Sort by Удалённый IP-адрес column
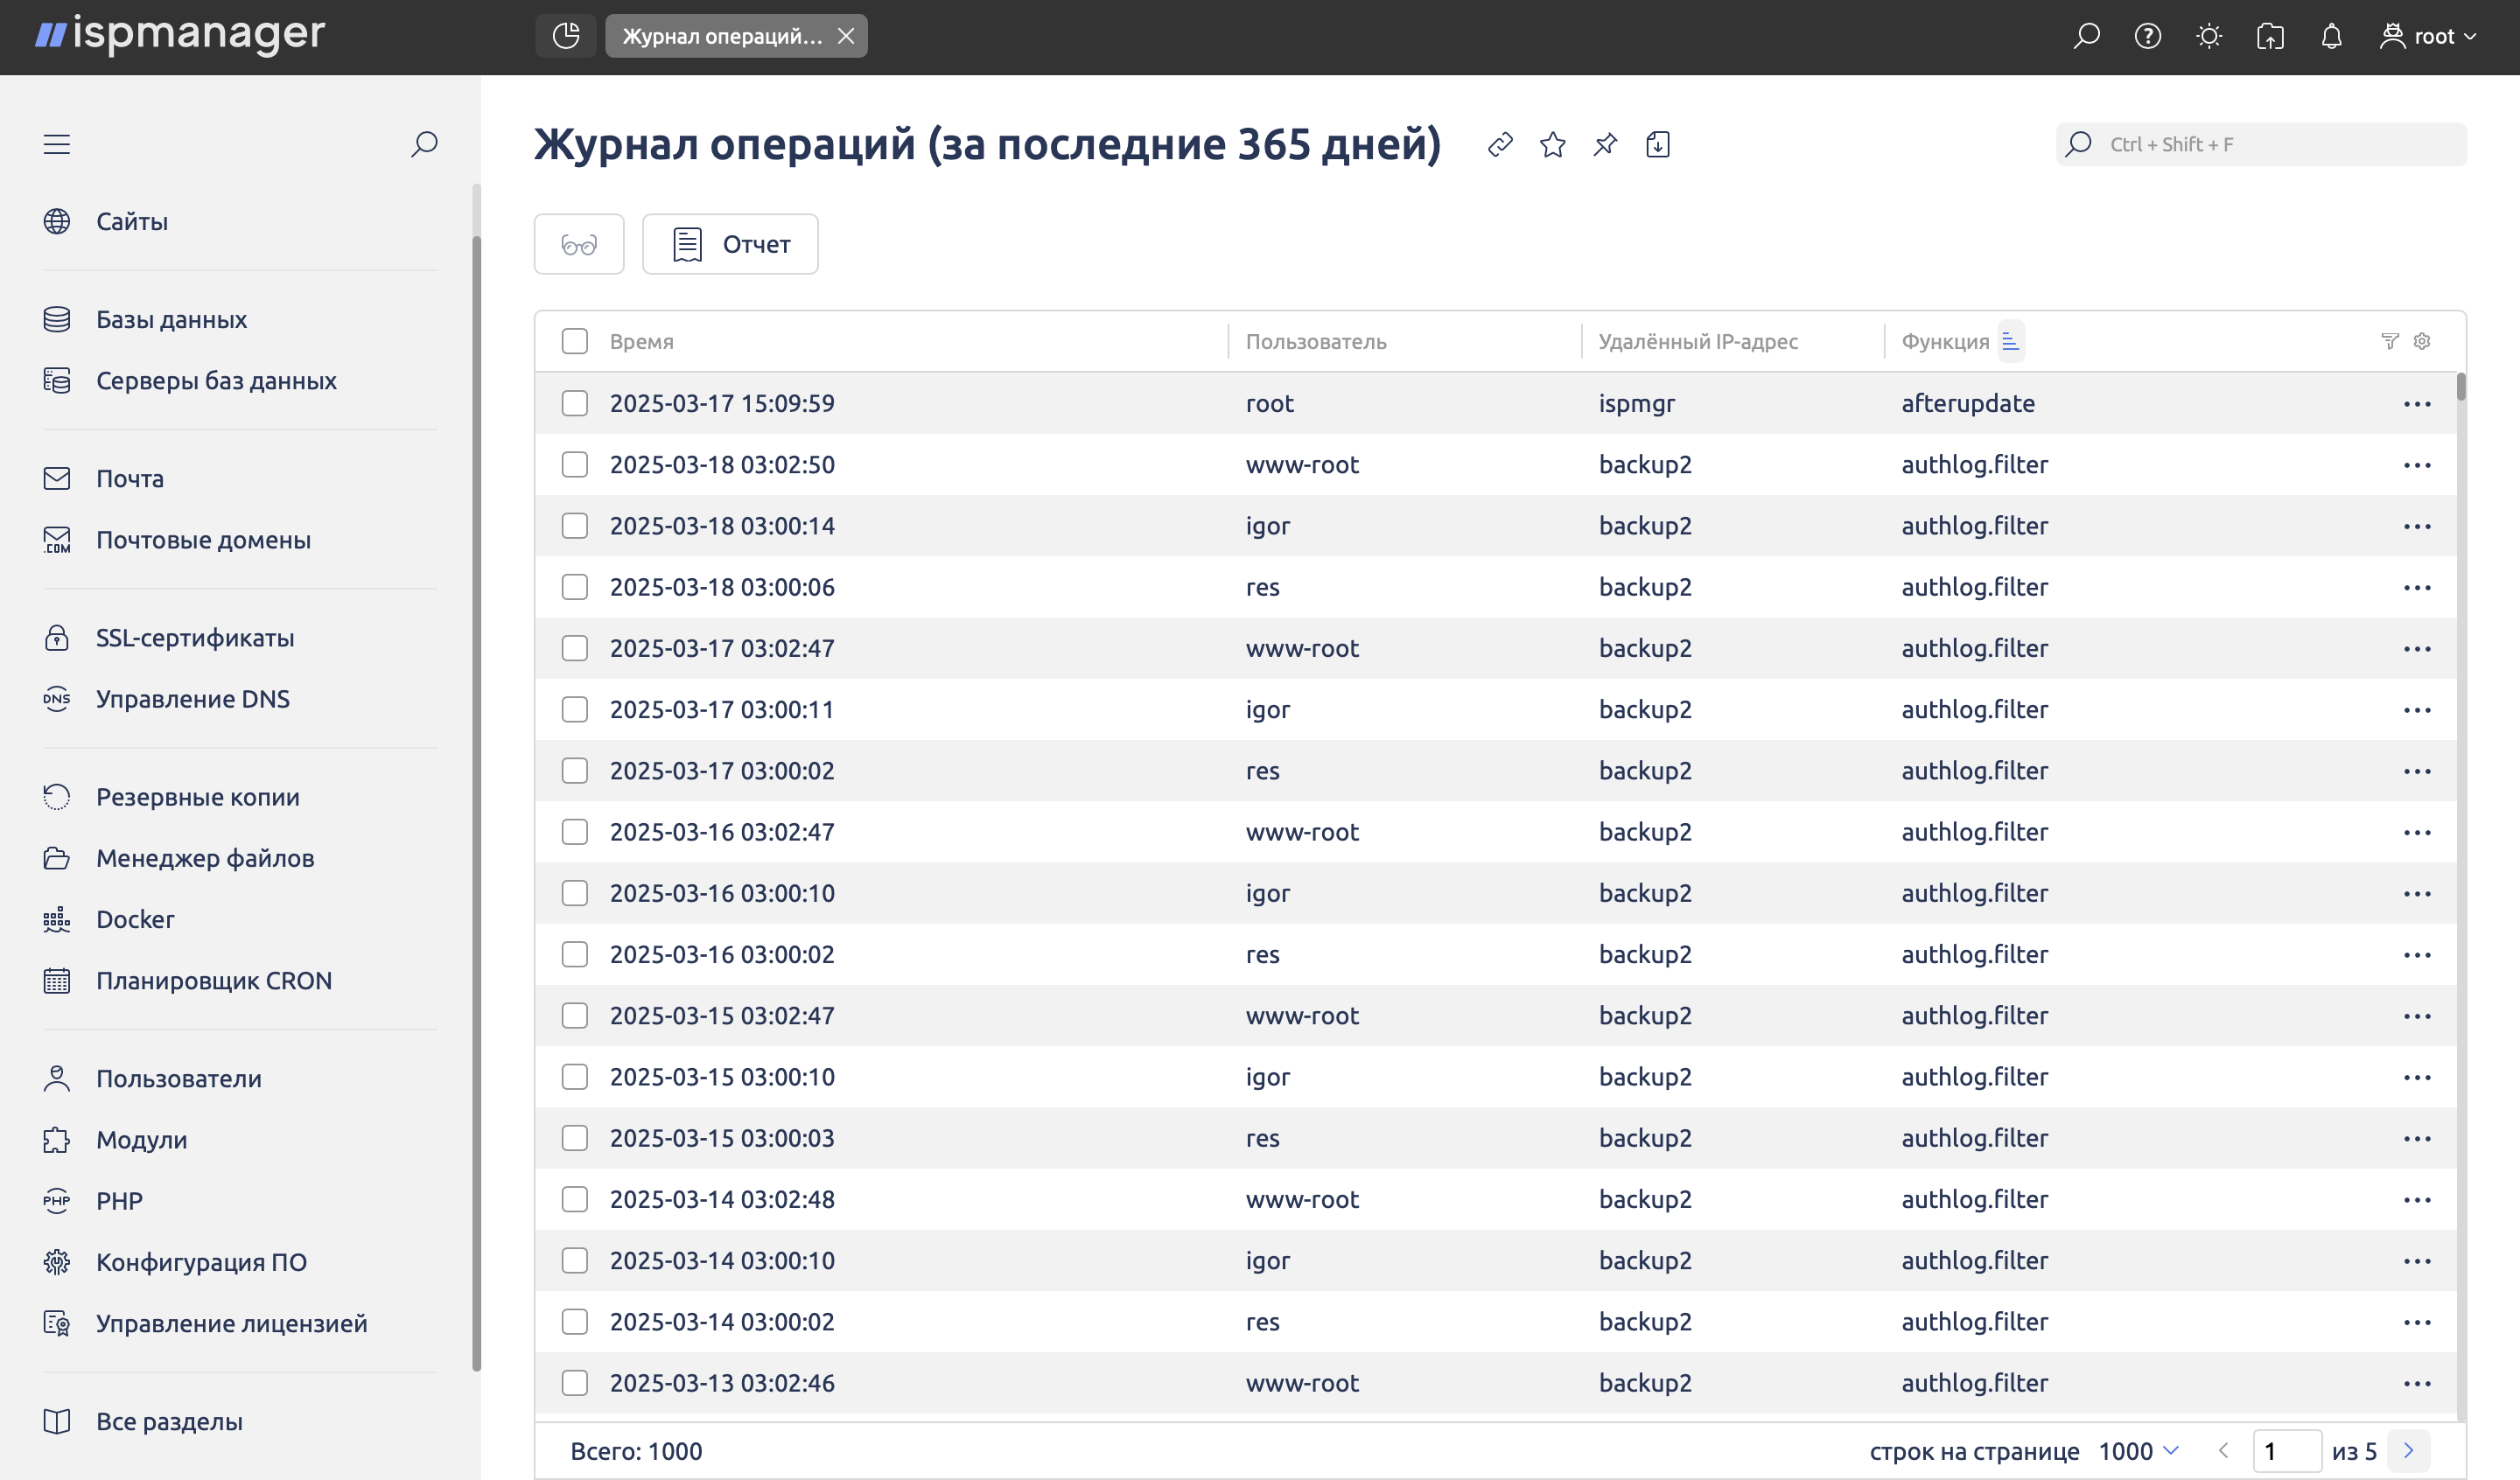This screenshot has height=1480, width=2520. point(1698,341)
